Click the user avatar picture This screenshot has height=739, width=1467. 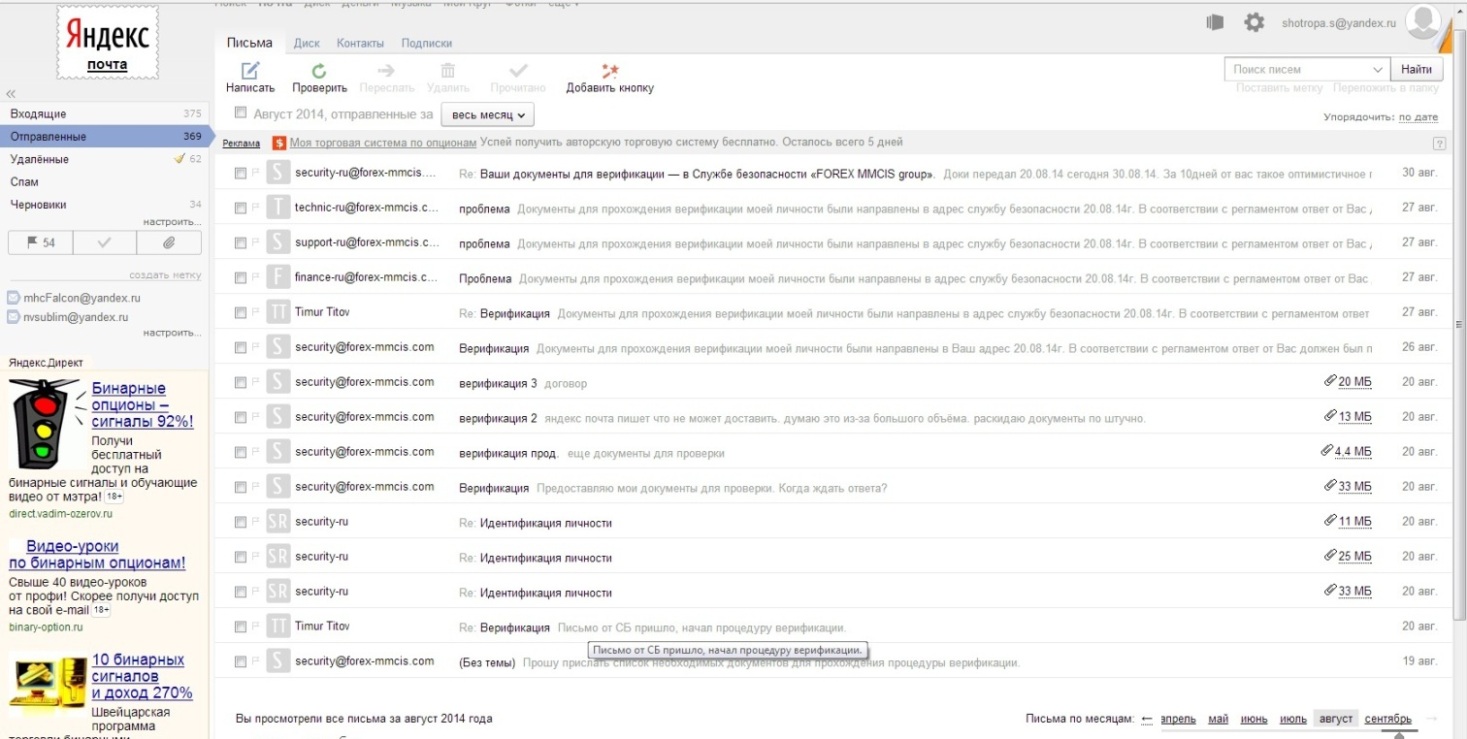(1422, 22)
